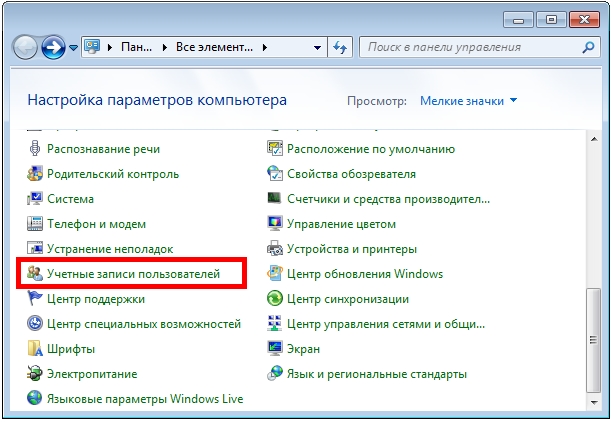Viewport: 612px width, 422px height.
Task: Click the Устройства и принтеры icon
Action: (x=275, y=249)
